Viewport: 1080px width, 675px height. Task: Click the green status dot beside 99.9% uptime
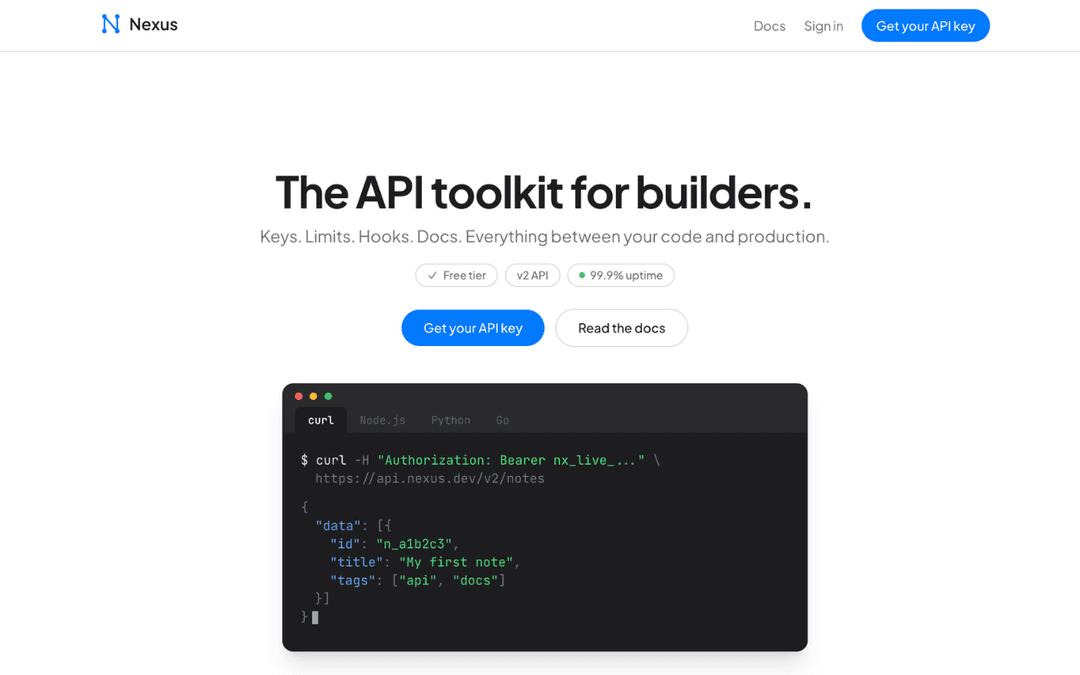(582, 275)
